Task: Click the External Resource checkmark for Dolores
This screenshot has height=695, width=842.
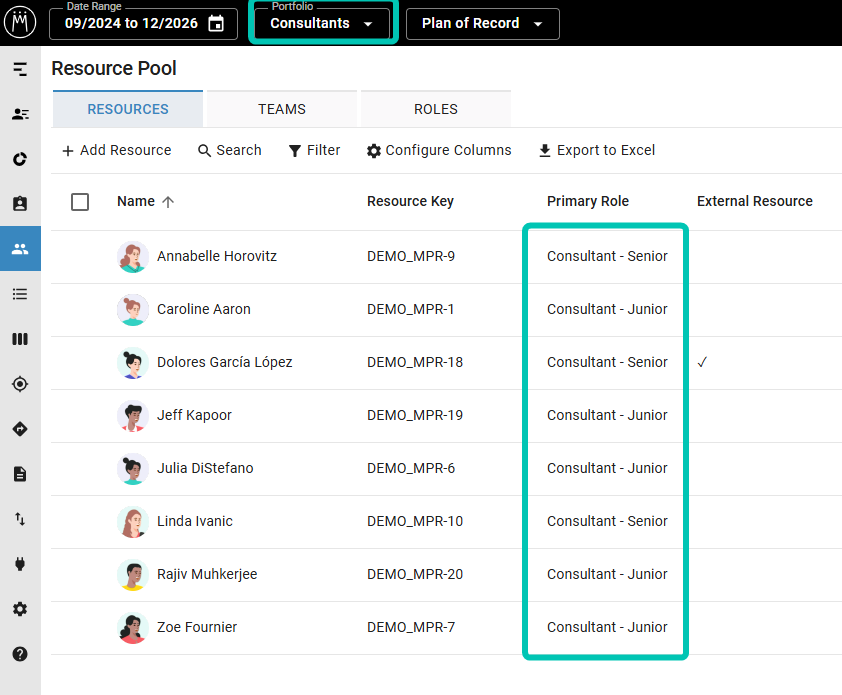Action: pos(702,363)
